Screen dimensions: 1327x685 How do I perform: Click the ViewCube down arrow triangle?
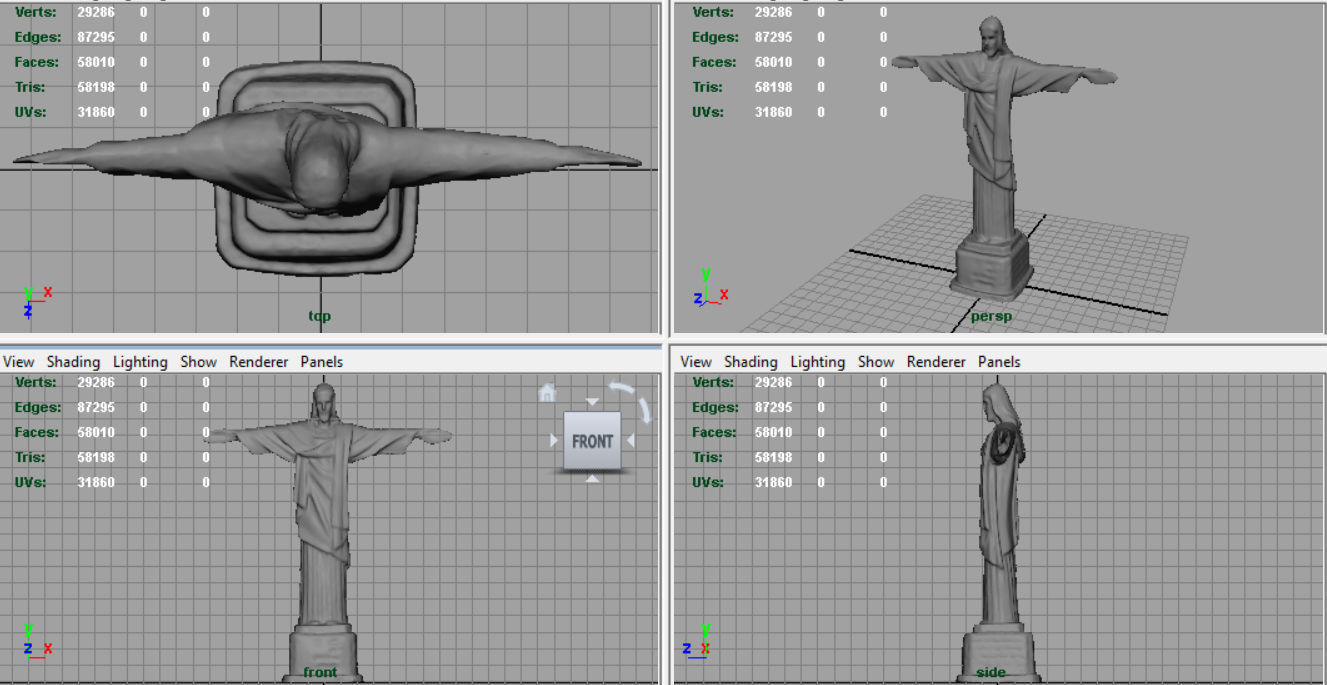592,479
